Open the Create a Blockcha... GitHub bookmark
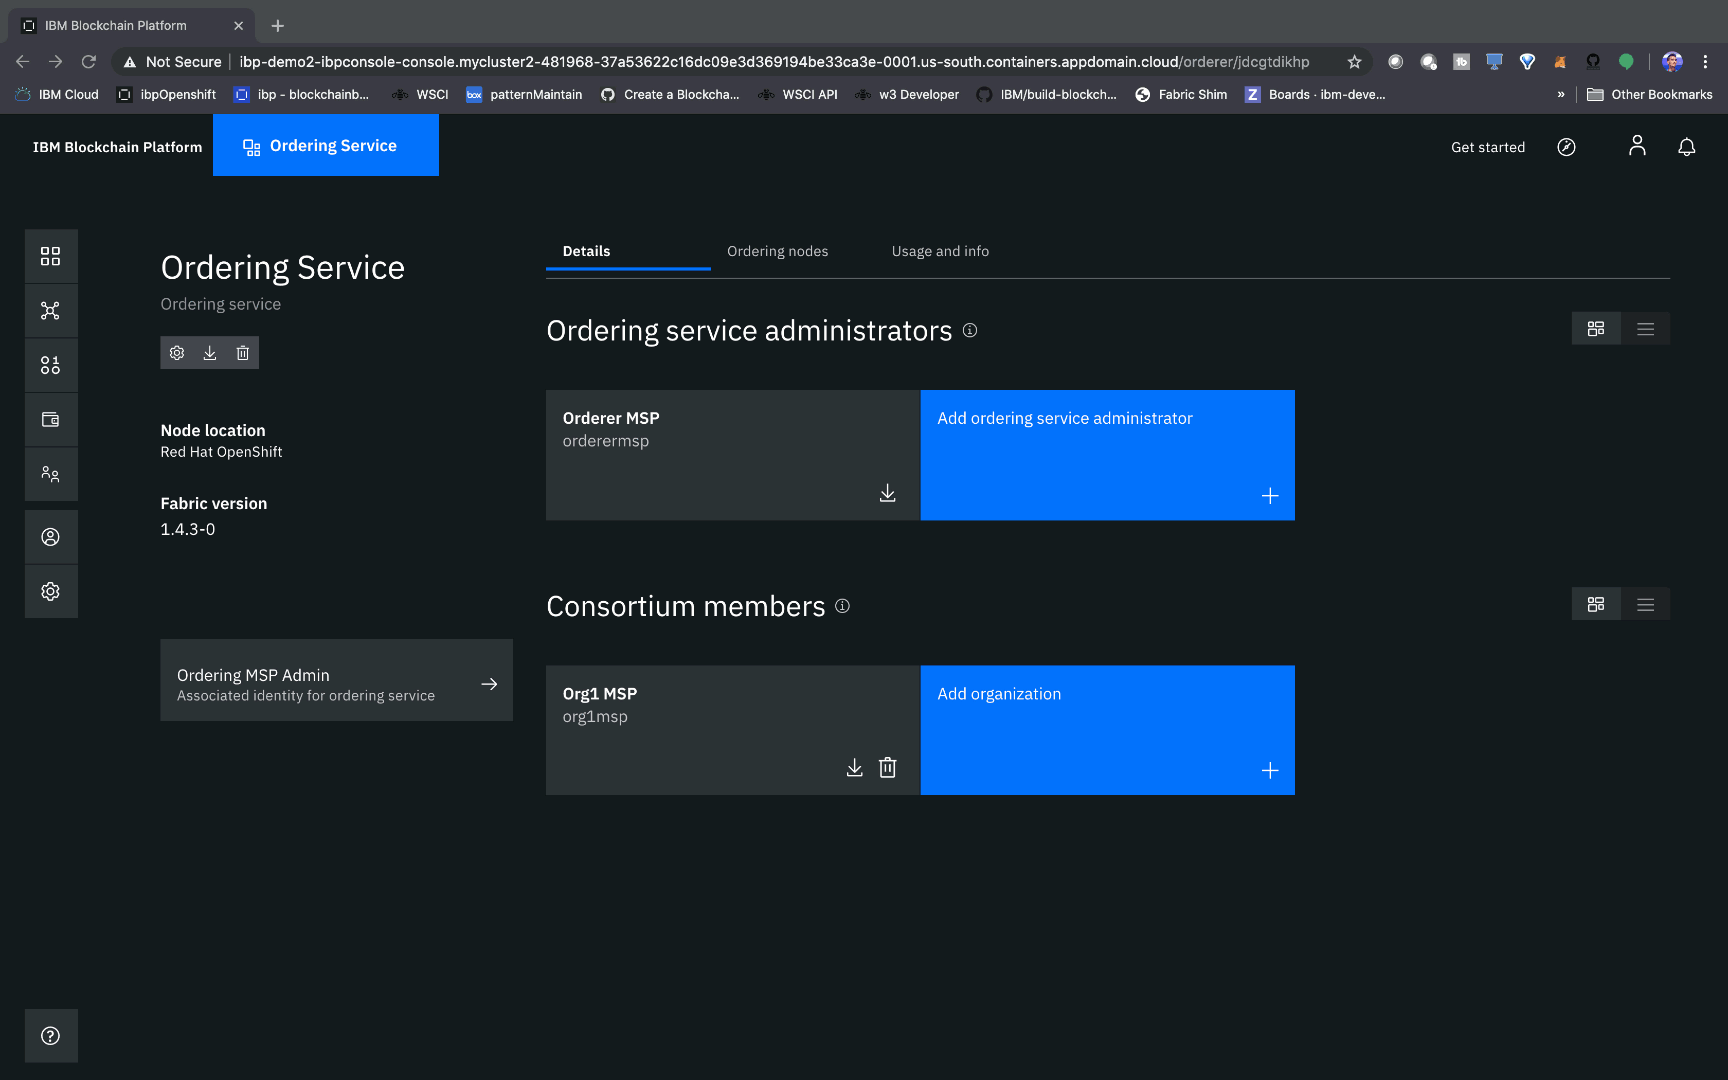Image resolution: width=1728 pixels, height=1080 pixels. [670, 95]
